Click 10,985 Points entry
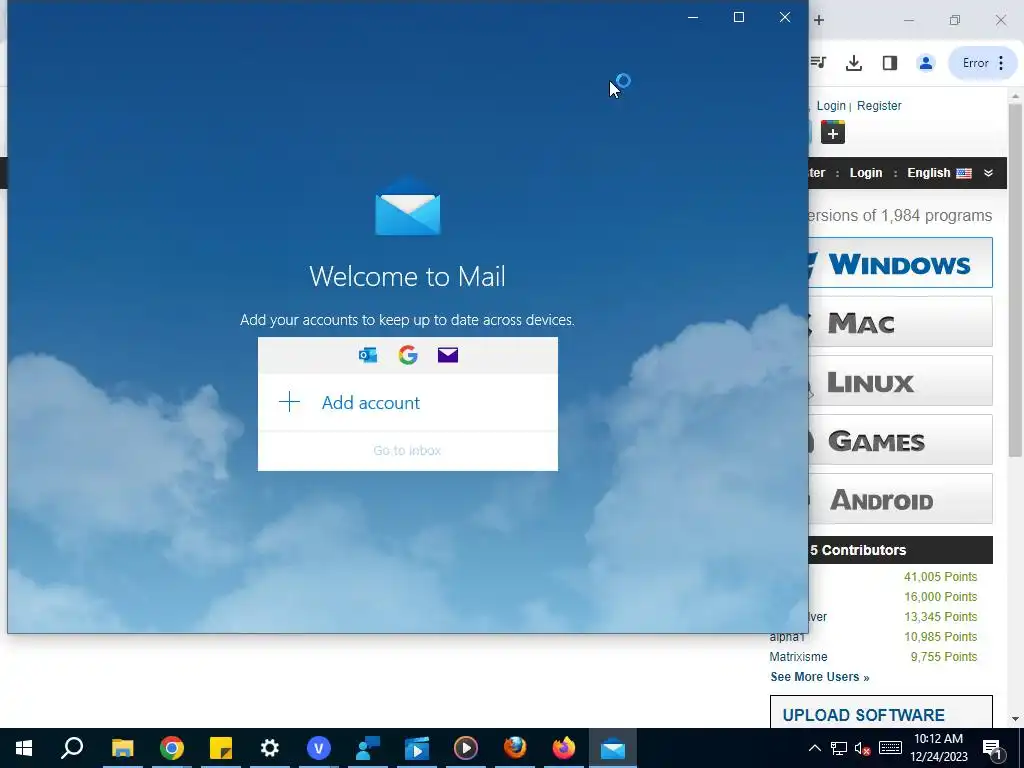This screenshot has height=768, width=1024. (x=940, y=637)
